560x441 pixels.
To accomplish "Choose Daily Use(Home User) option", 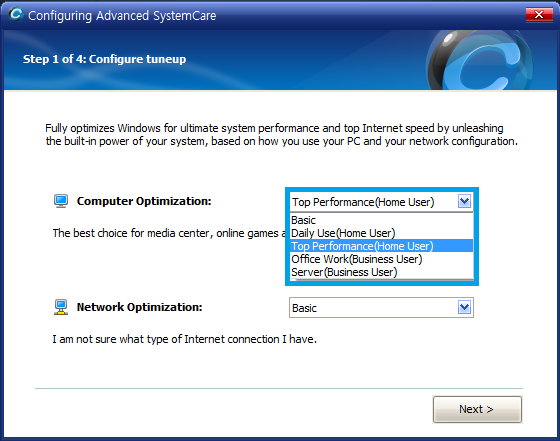I will [x=382, y=233].
